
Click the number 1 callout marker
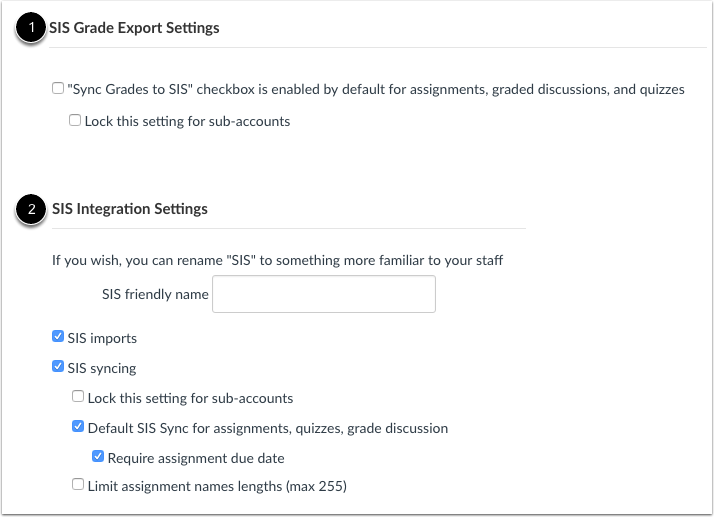[x=31, y=28]
